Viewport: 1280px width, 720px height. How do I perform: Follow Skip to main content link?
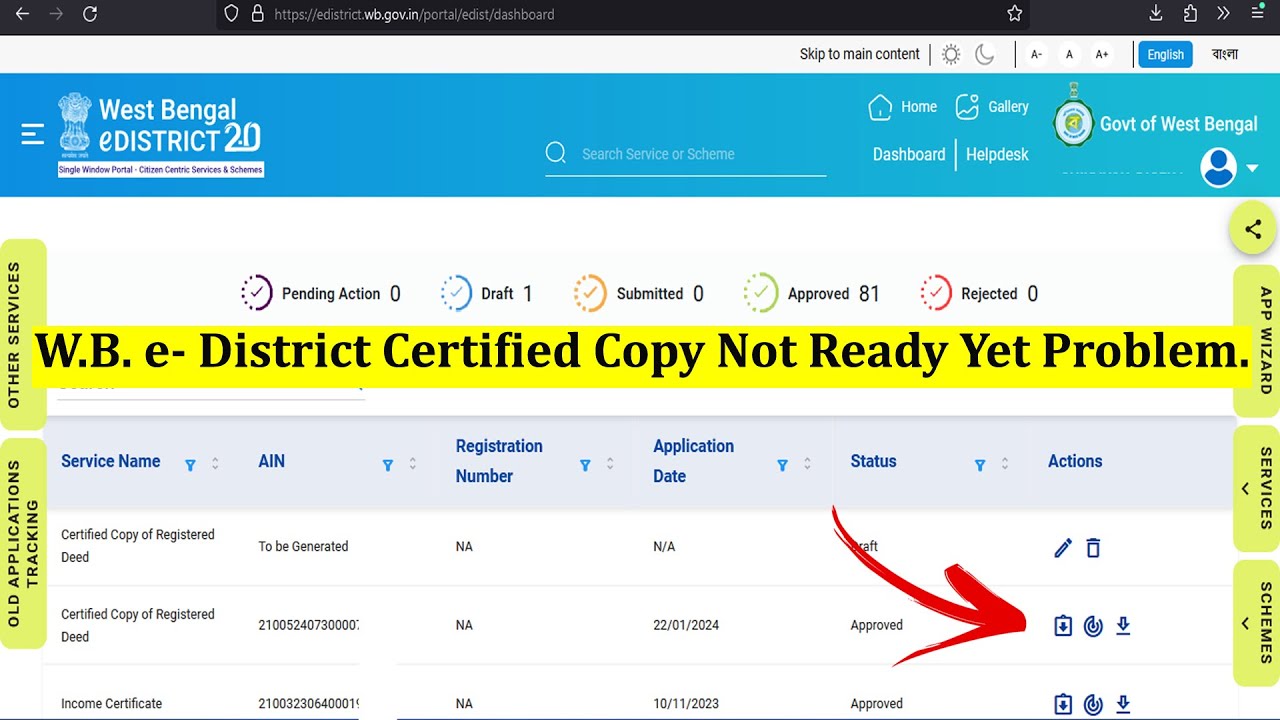(859, 55)
